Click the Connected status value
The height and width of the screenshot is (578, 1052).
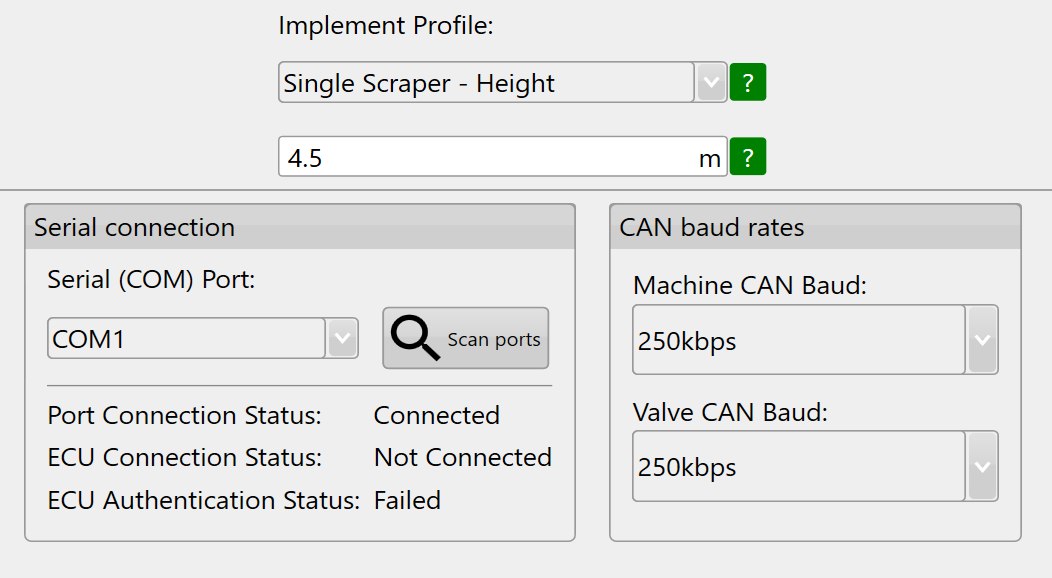(437, 416)
